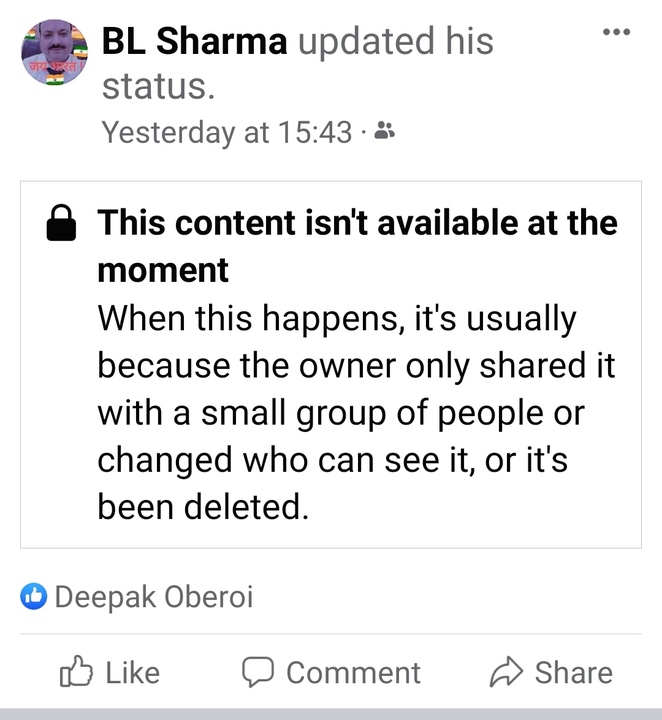The image size is (662, 720).
Task: Click the Yesterday at 15:43 timestamp
Action: point(227,132)
